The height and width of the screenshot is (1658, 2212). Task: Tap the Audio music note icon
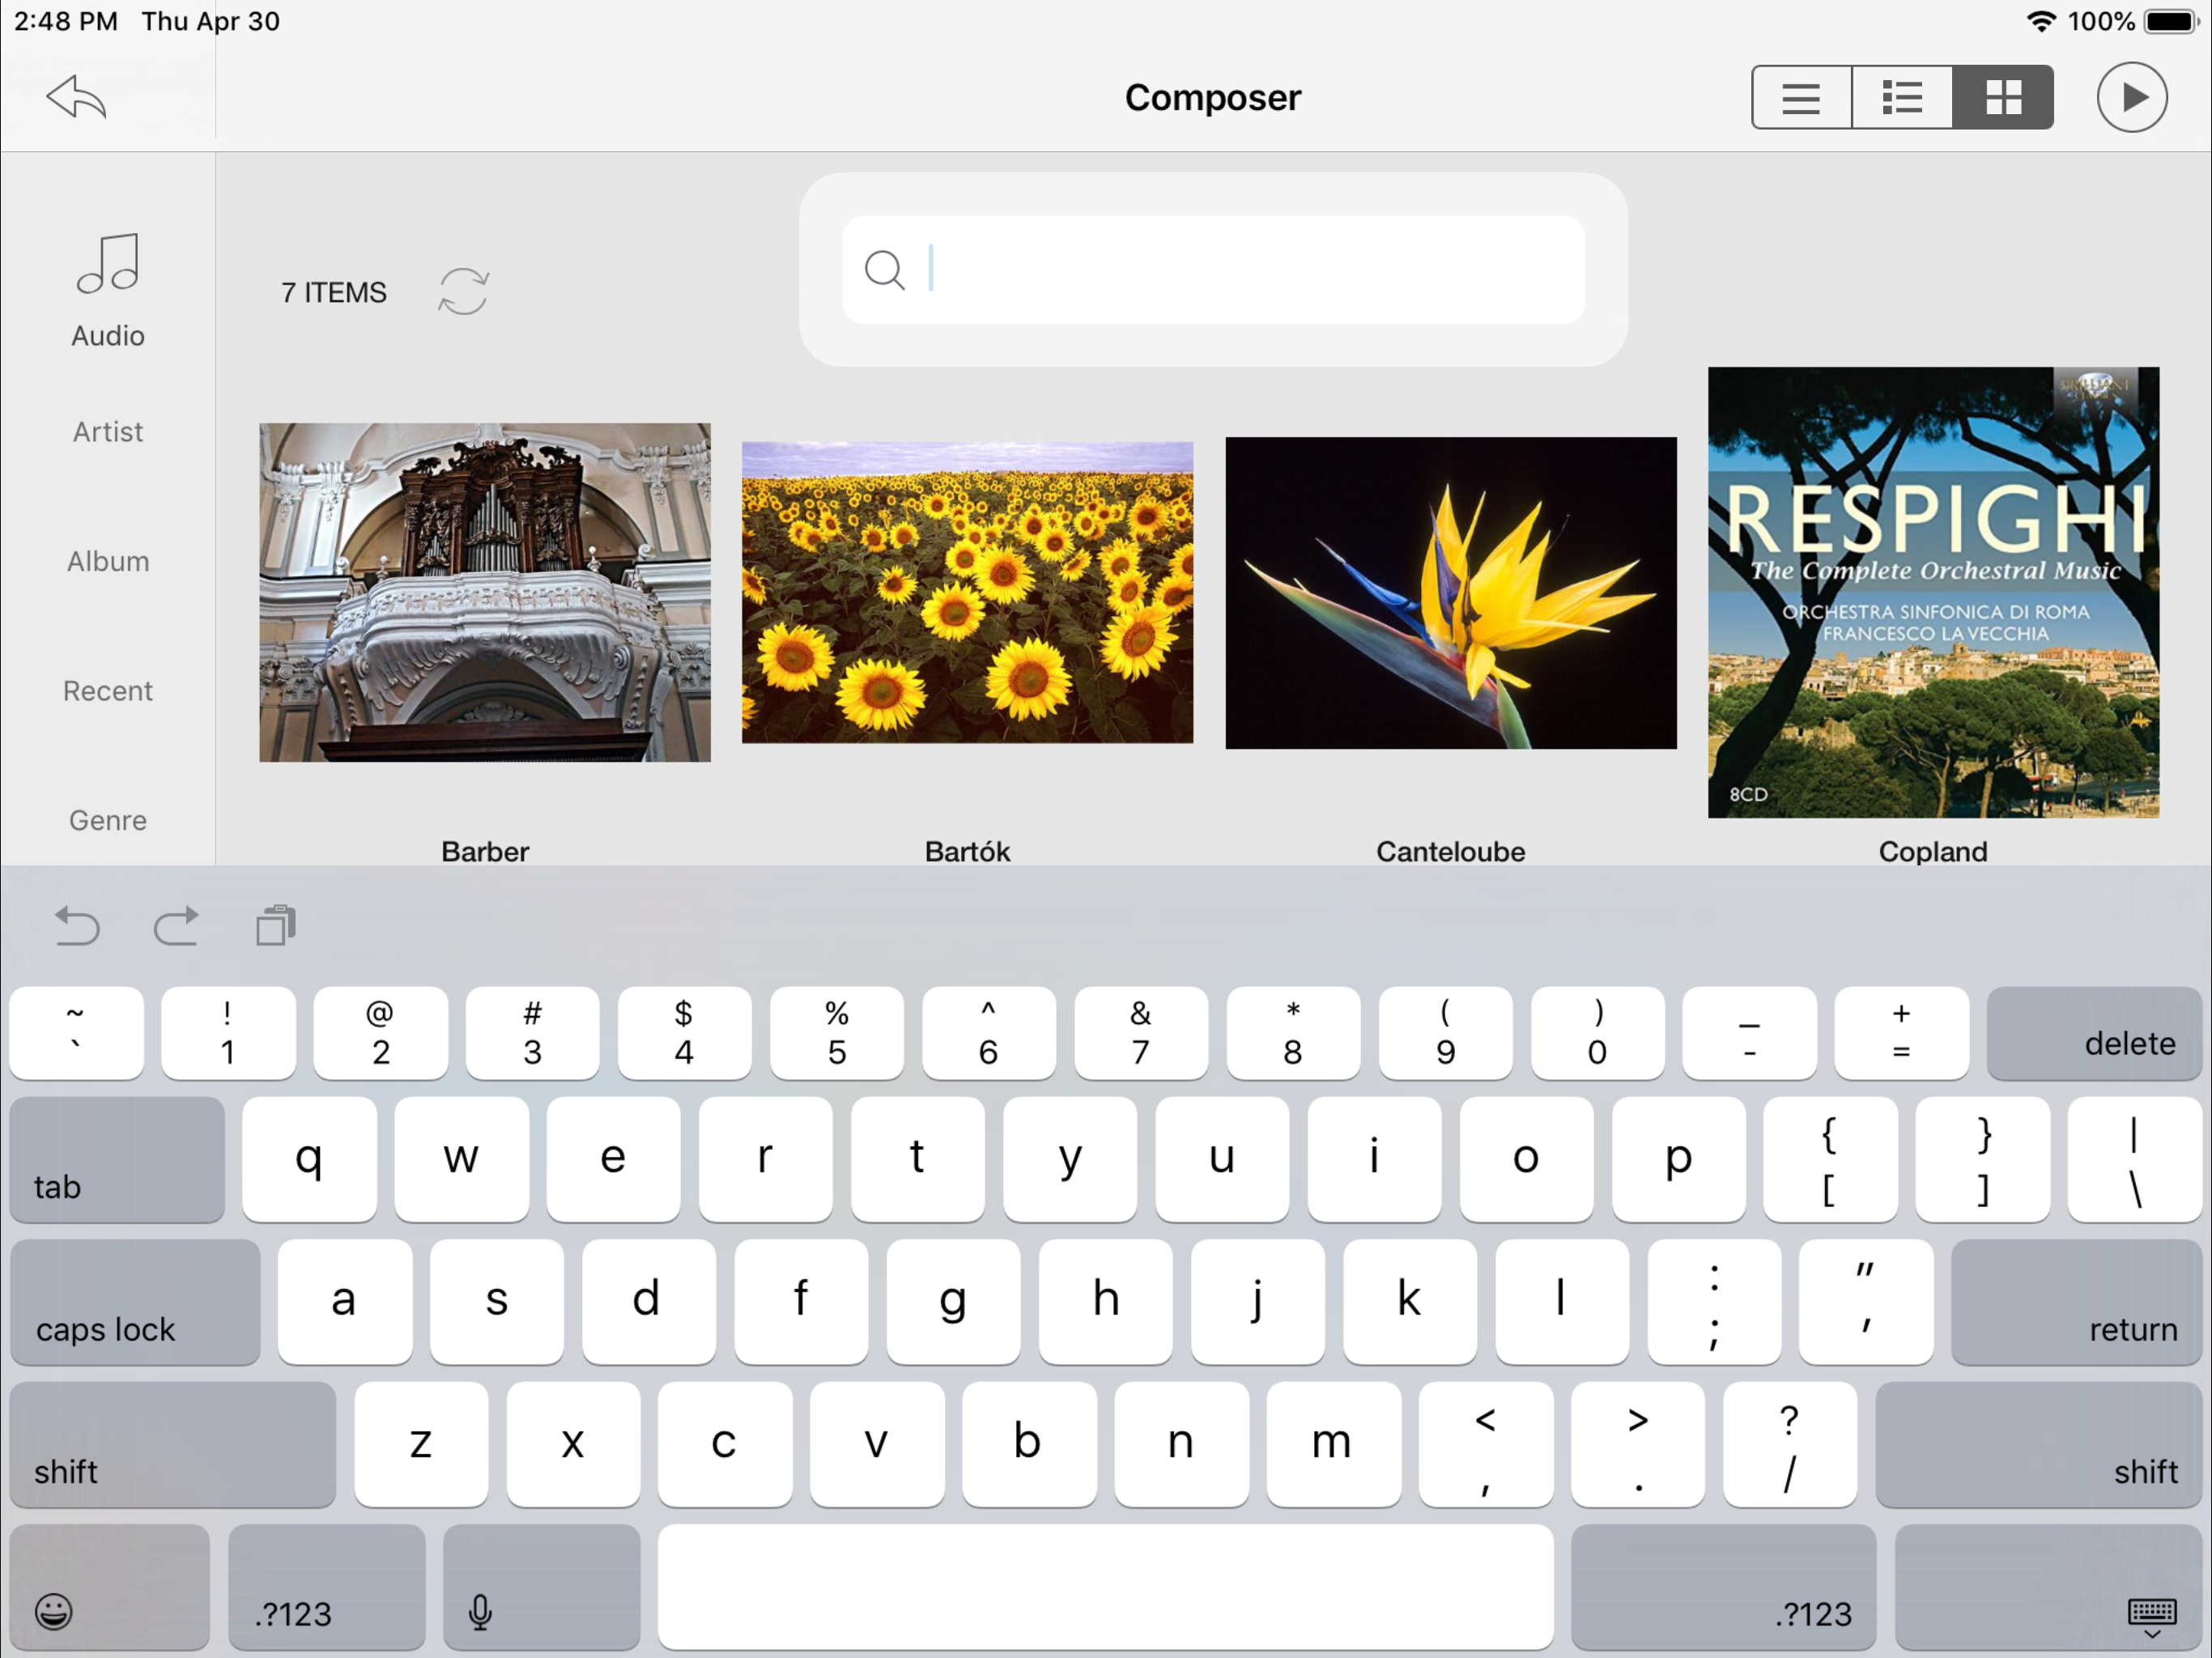108,265
